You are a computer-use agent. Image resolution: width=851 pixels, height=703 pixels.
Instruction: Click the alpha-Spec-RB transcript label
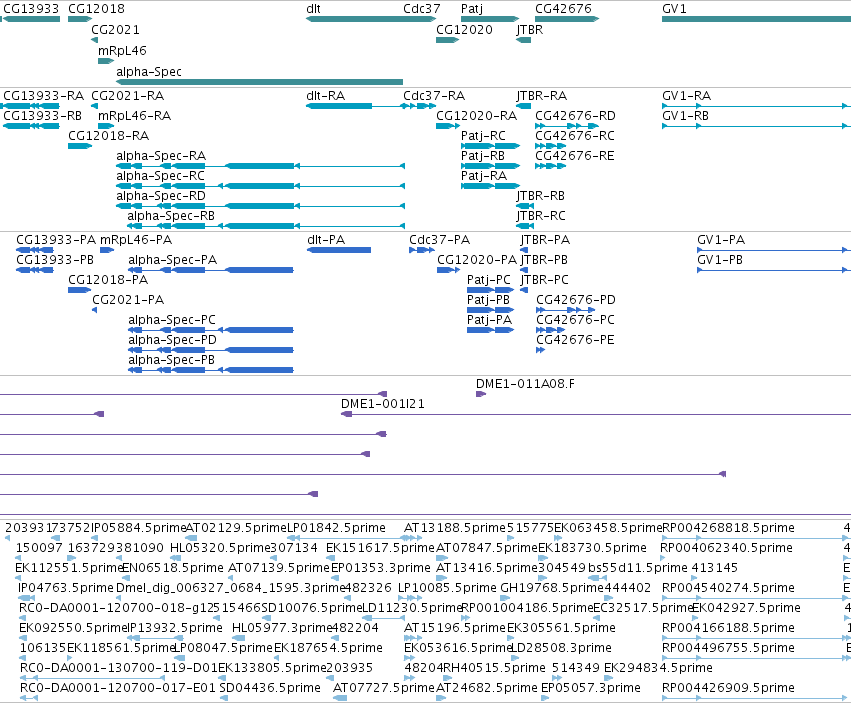(x=171, y=216)
